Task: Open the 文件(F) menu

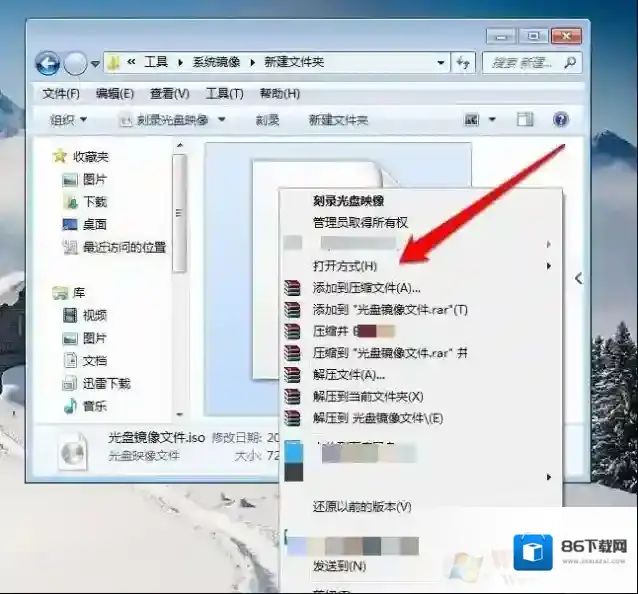Action: pos(61,94)
